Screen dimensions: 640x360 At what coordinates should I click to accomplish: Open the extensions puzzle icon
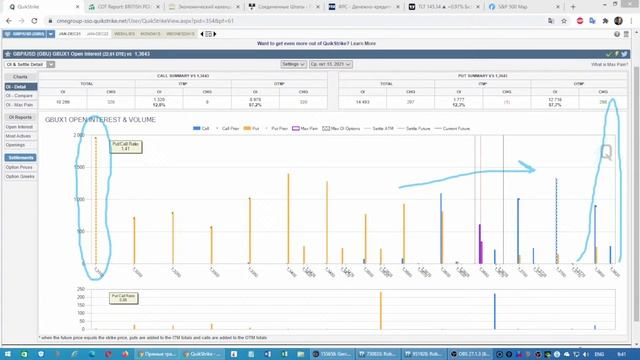click(x=605, y=21)
